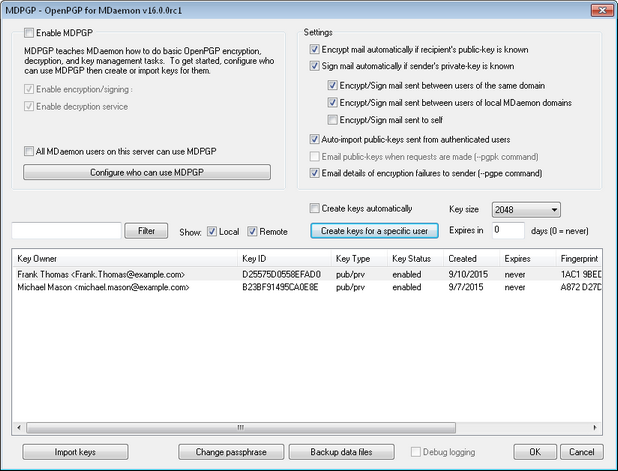This screenshot has height=471, width=618.
Task: Click the horizontal scrollbar of key list
Action: tap(300, 427)
